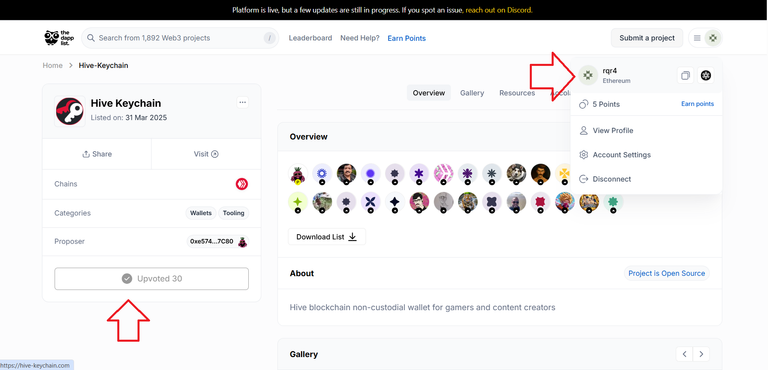768x370 pixels.
Task: Copy wallet address icon next to rqr4
Action: (685, 75)
